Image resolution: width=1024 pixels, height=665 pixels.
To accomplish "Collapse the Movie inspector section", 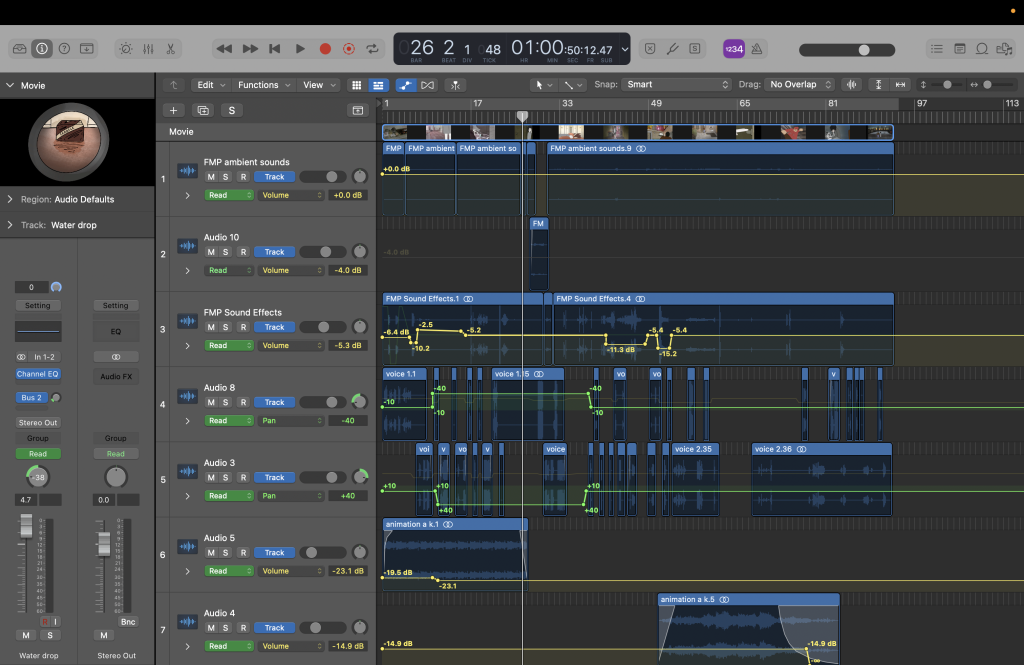I will [x=10, y=86].
